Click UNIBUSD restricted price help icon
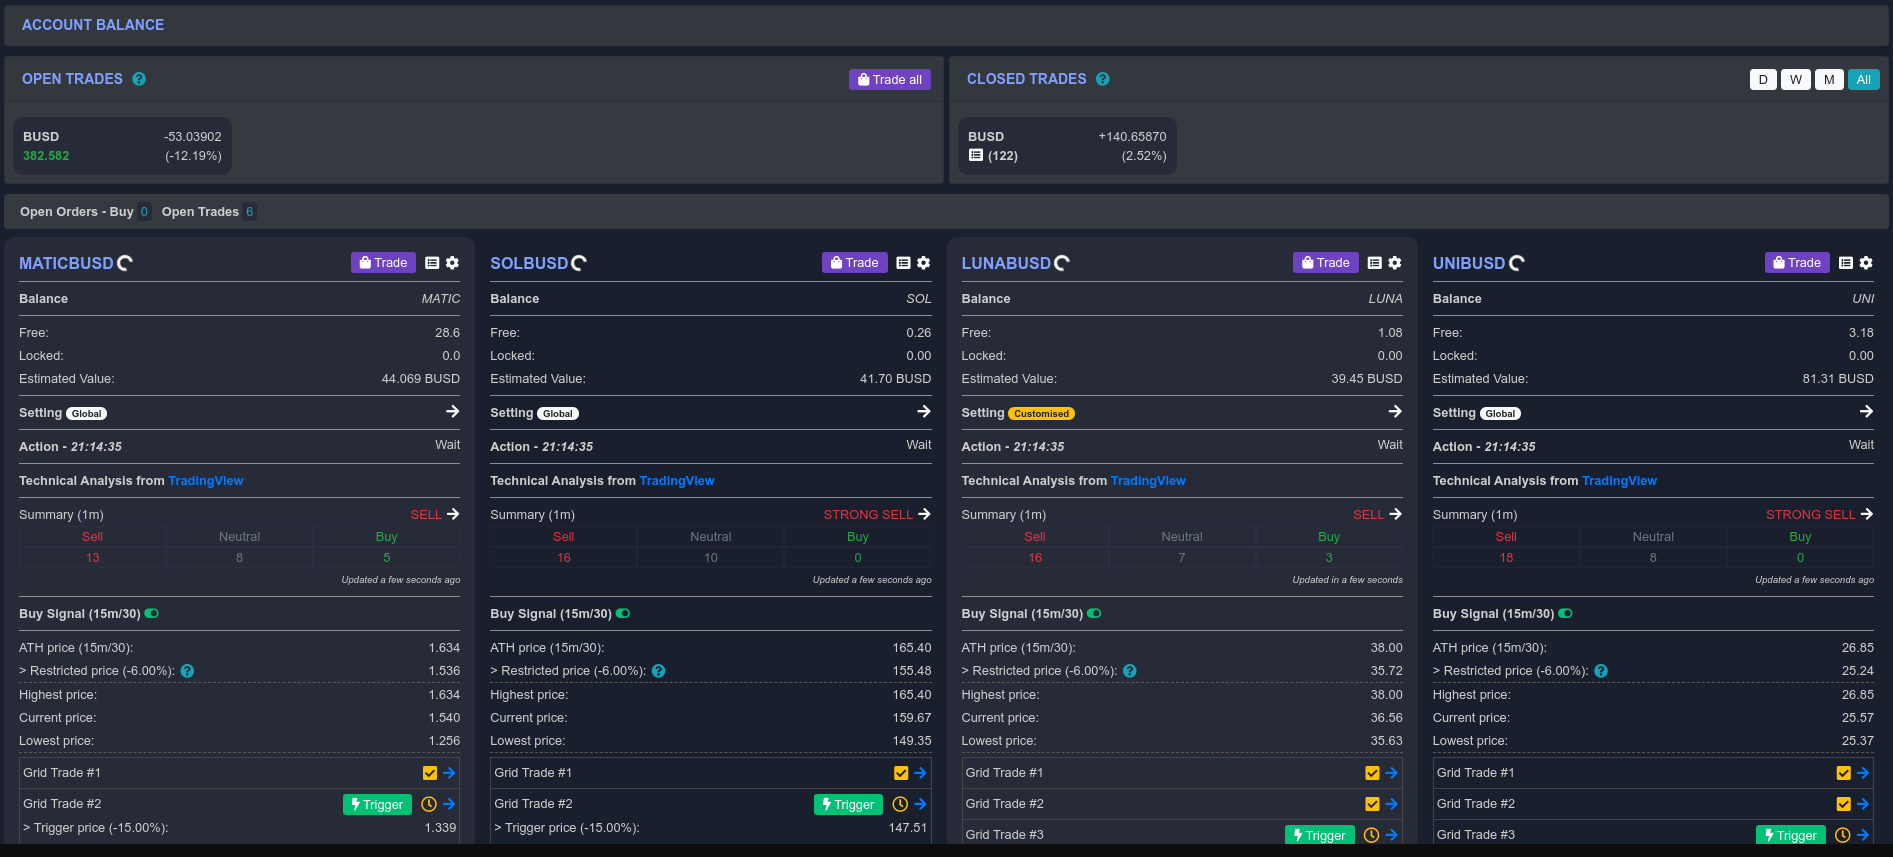This screenshot has height=857, width=1893. pyautogui.click(x=1601, y=671)
